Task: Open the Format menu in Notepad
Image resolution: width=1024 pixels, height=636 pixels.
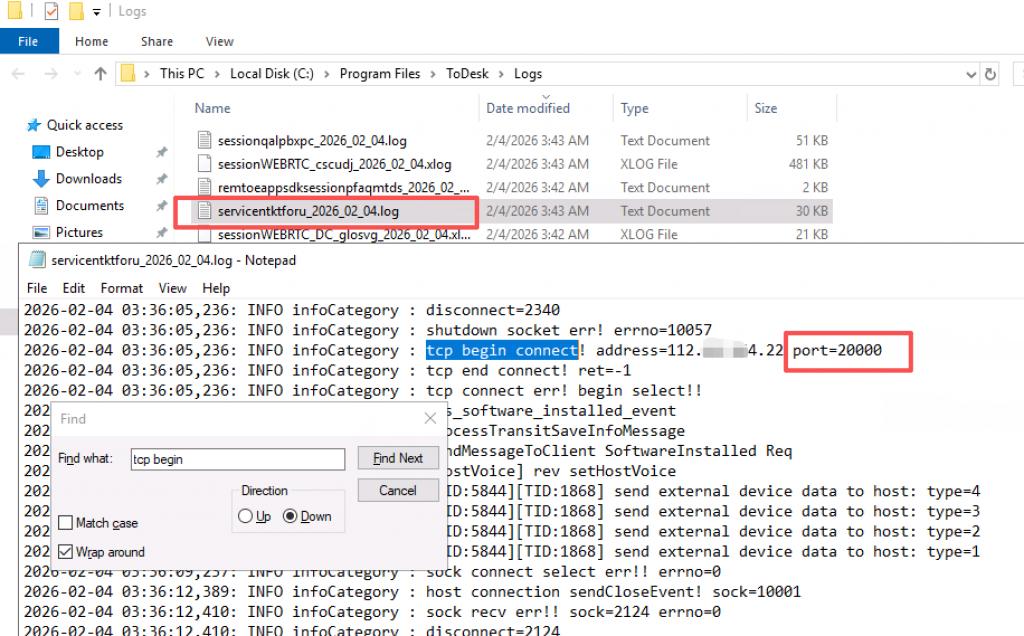Action: pos(121,288)
